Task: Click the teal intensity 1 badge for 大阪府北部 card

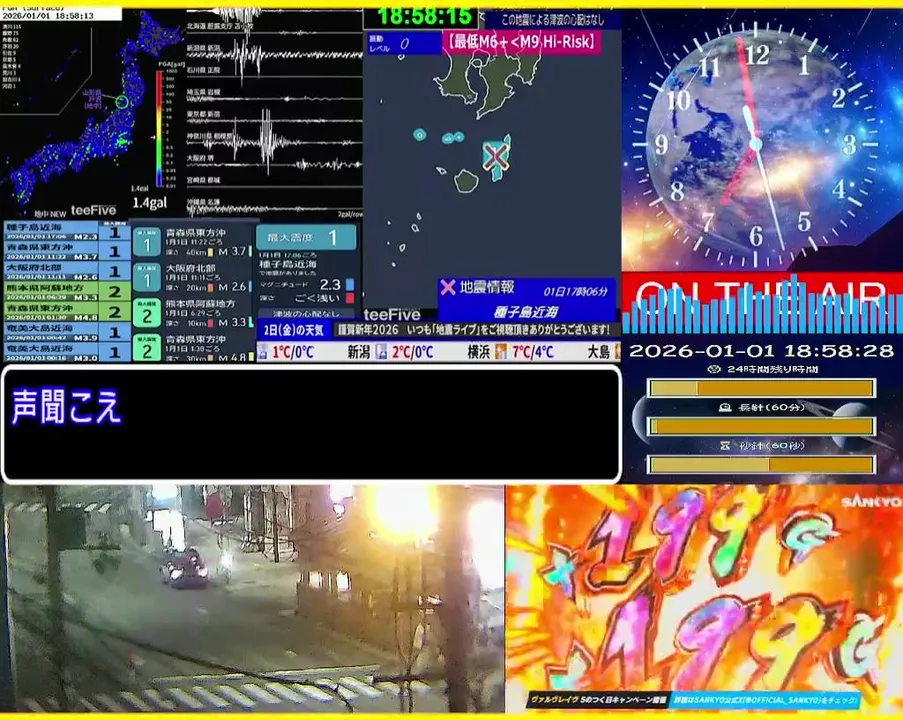Action: click(x=146, y=279)
